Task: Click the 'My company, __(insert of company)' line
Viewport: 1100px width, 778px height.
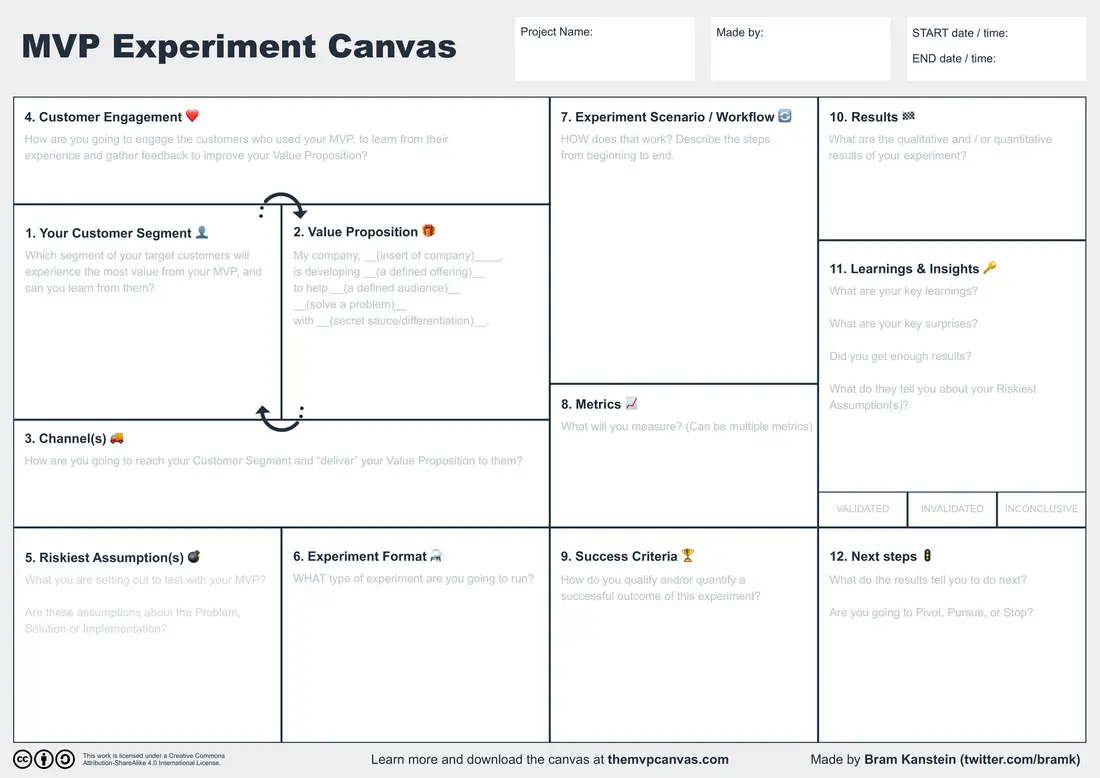Action: pyautogui.click(x=398, y=255)
